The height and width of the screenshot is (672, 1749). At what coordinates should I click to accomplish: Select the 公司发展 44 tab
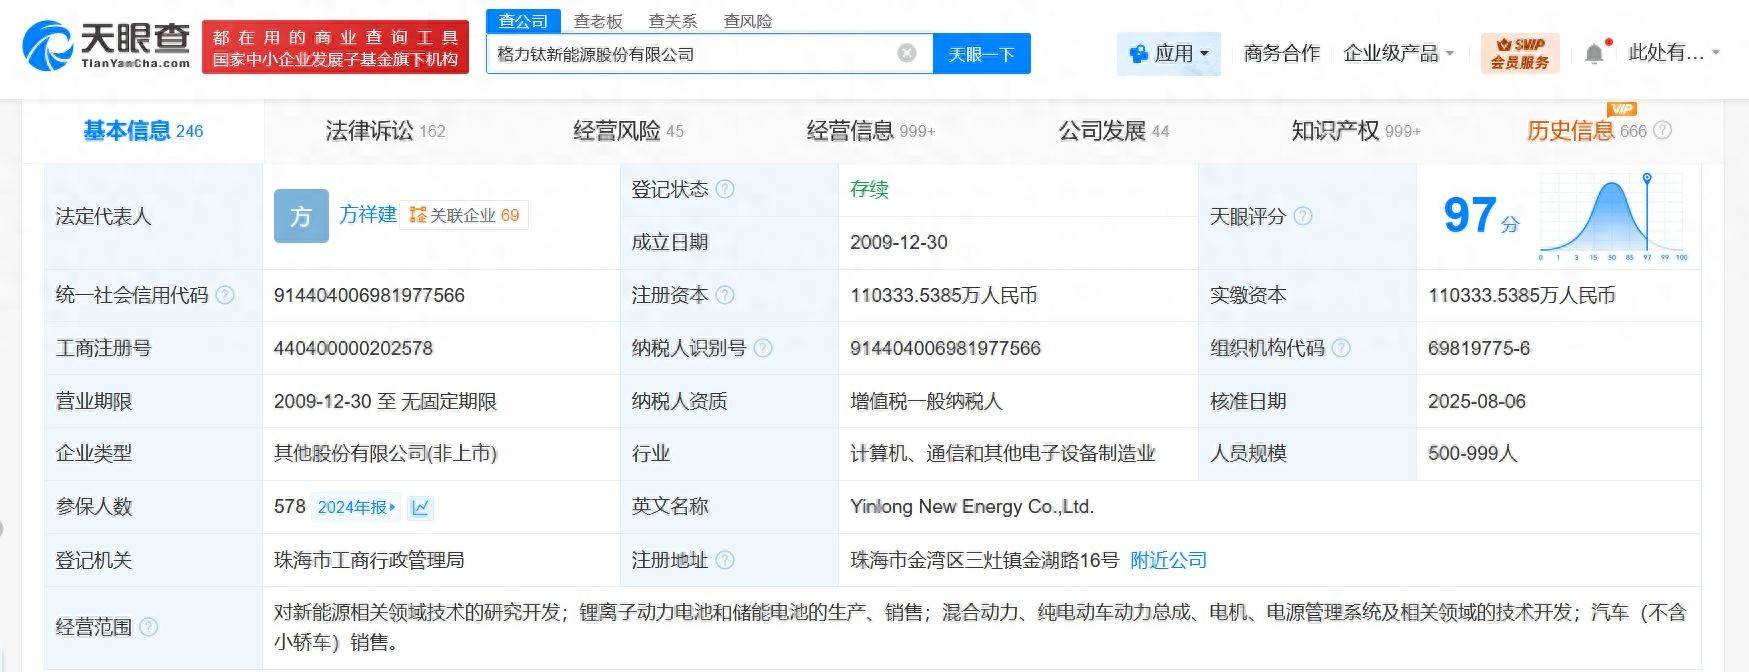point(1113,131)
